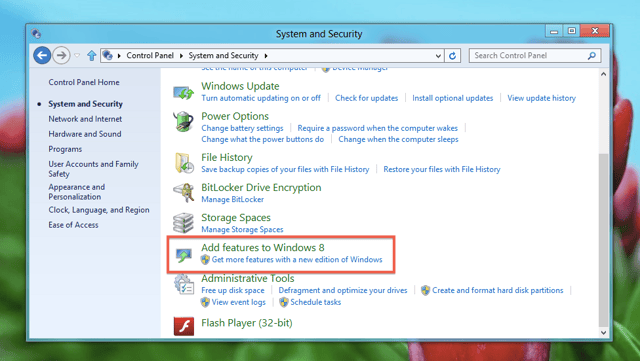The width and height of the screenshot is (640, 361).
Task: Click Check for updates link
Action: tap(367, 98)
